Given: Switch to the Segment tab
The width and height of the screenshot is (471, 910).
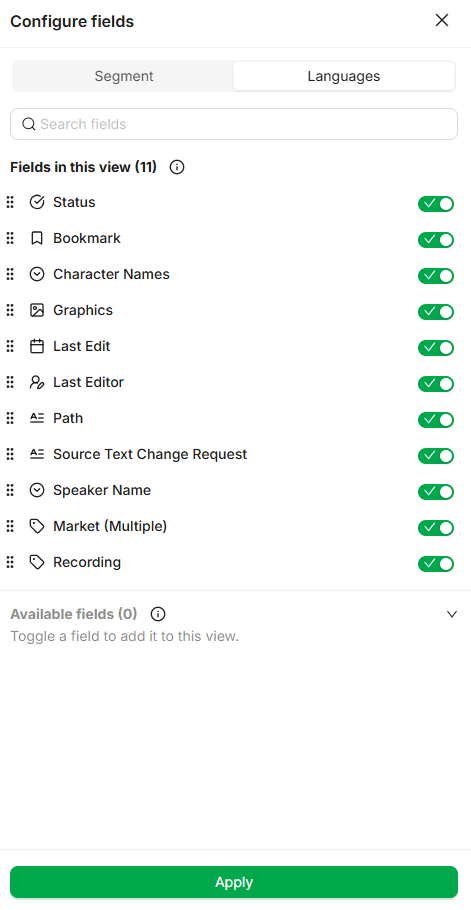Looking at the screenshot, I should tap(124, 76).
